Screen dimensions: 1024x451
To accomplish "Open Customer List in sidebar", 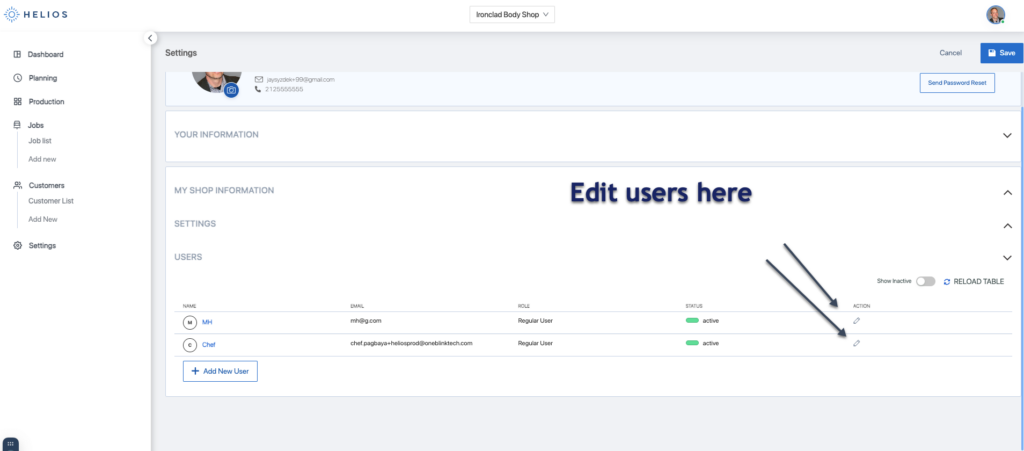I will coord(51,200).
